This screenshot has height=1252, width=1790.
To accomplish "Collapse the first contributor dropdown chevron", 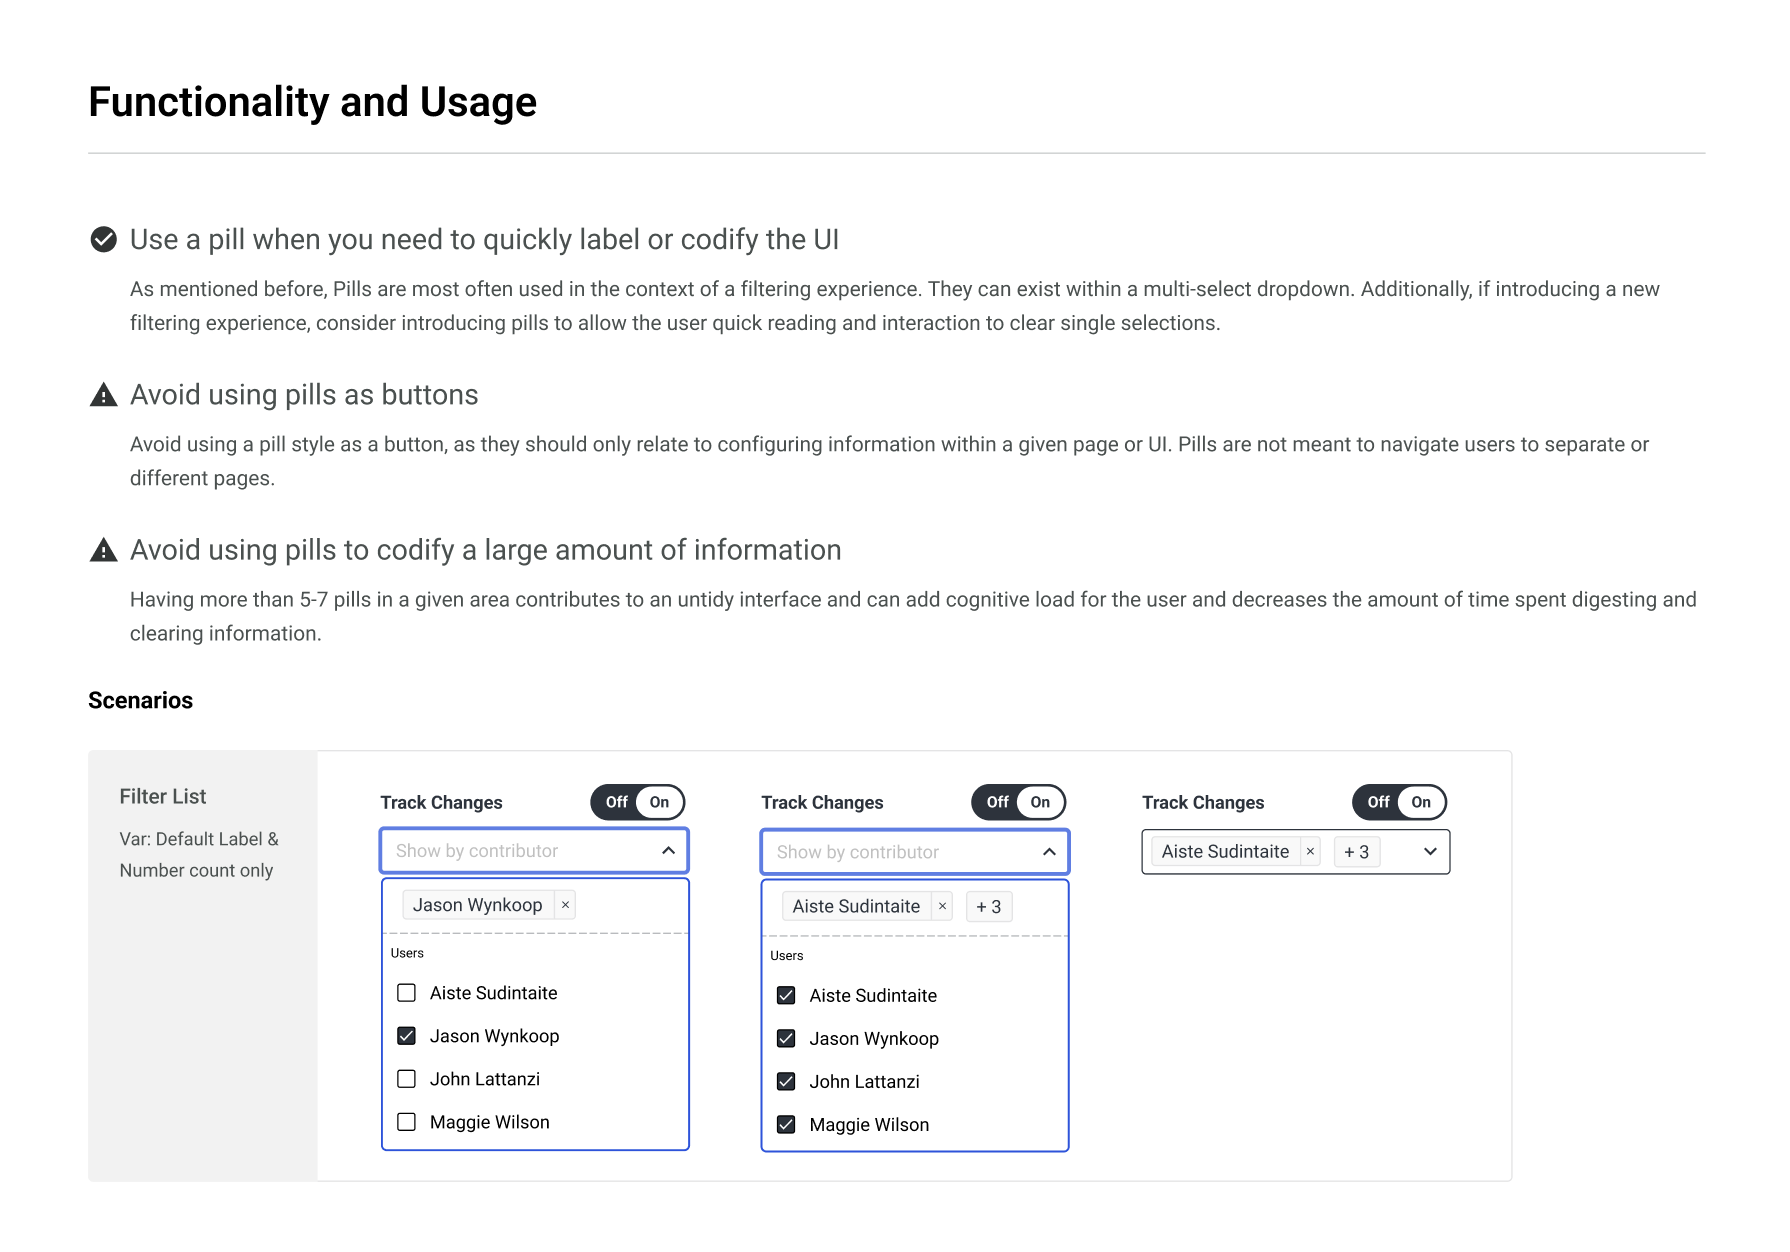I will click(x=668, y=851).
